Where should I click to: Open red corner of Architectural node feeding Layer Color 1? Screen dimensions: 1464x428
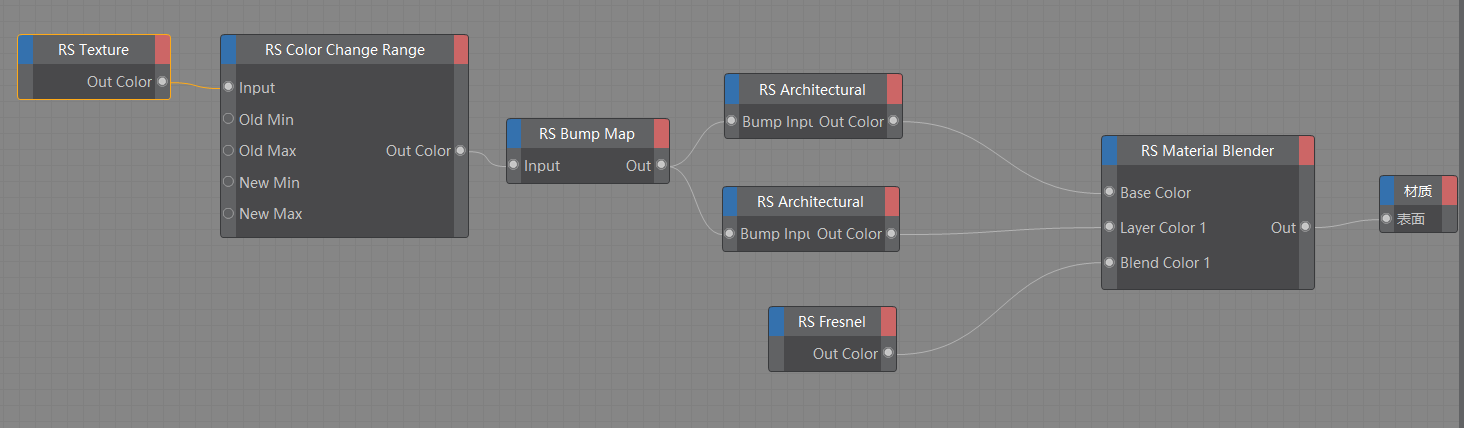tap(892, 202)
